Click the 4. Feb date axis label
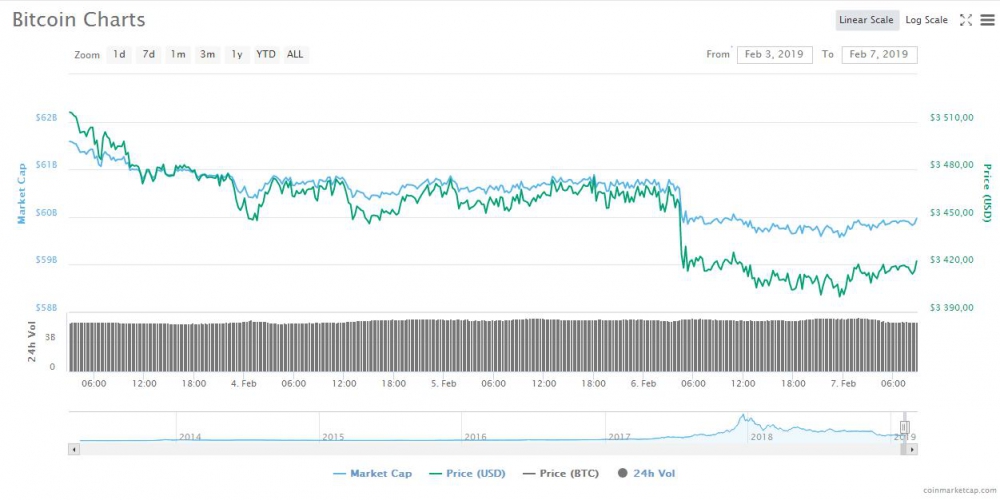The width and height of the screenshot is (1000, 500). 244,384
